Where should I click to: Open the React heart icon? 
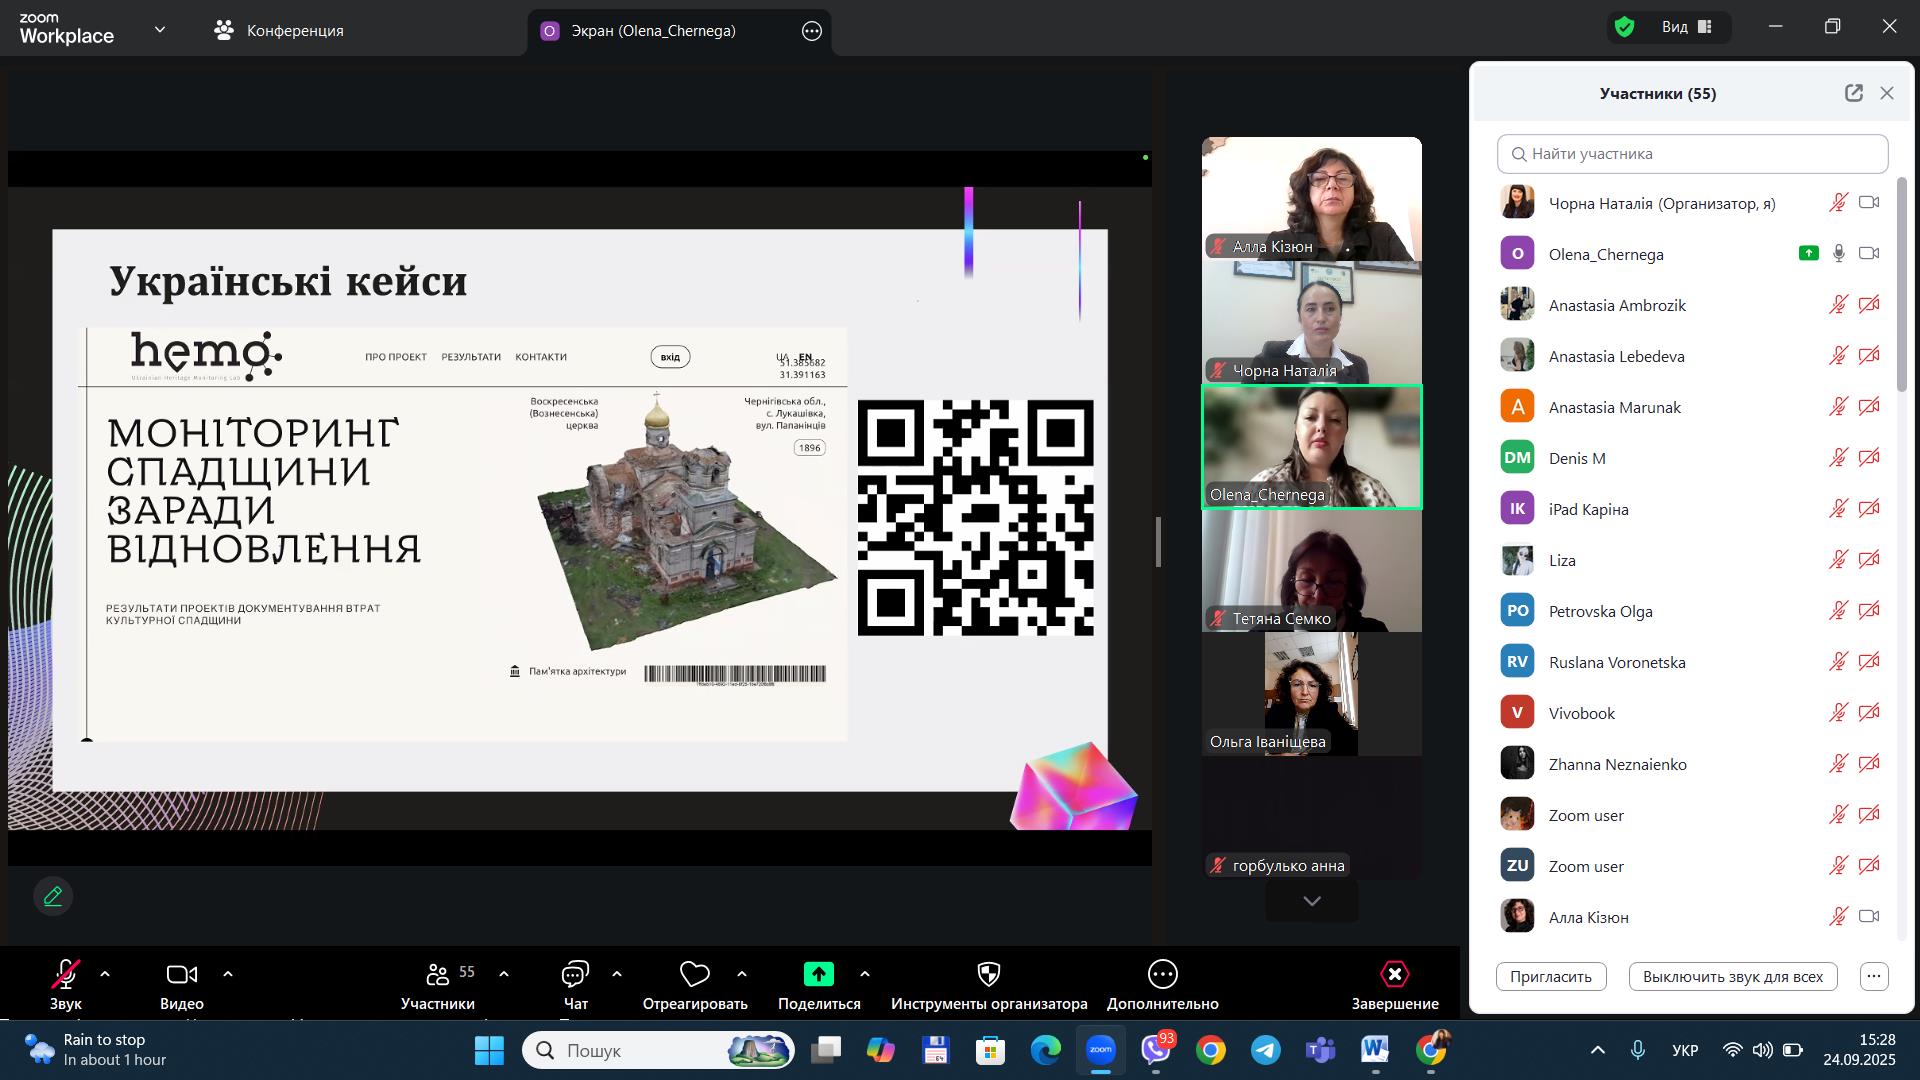tap(694, 974)
